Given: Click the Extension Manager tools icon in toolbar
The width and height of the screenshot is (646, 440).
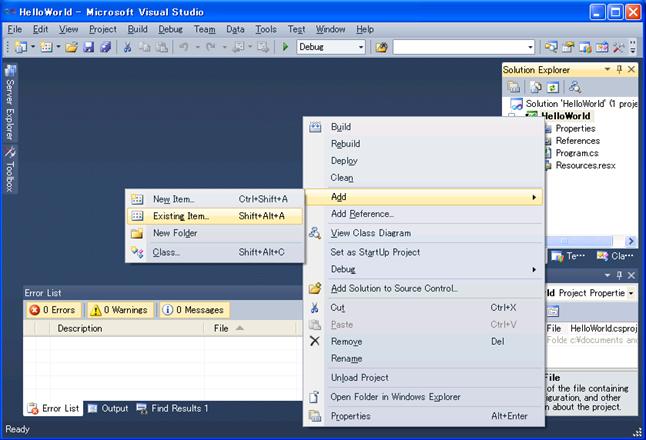Looking at the screenshot, I should tap(618, 47).
